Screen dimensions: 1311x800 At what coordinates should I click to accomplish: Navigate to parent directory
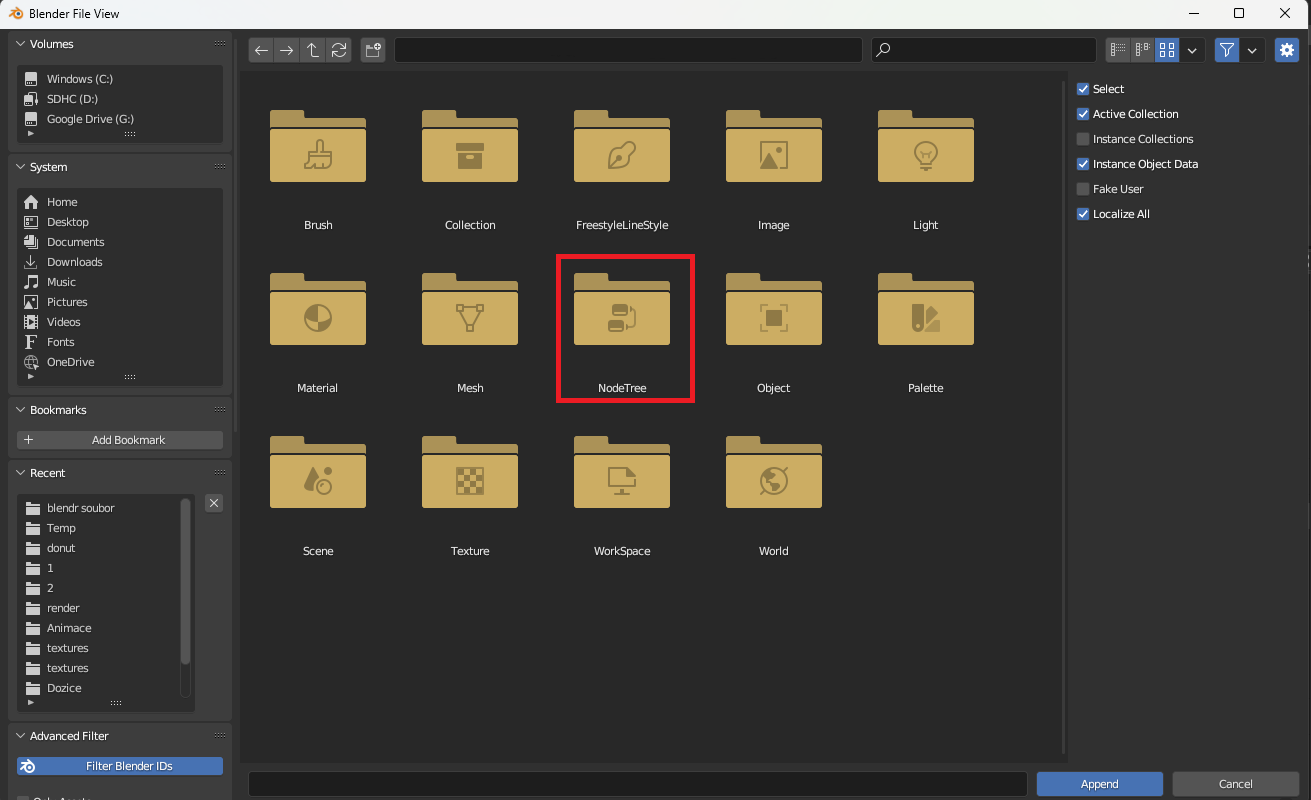coord(313,50)
